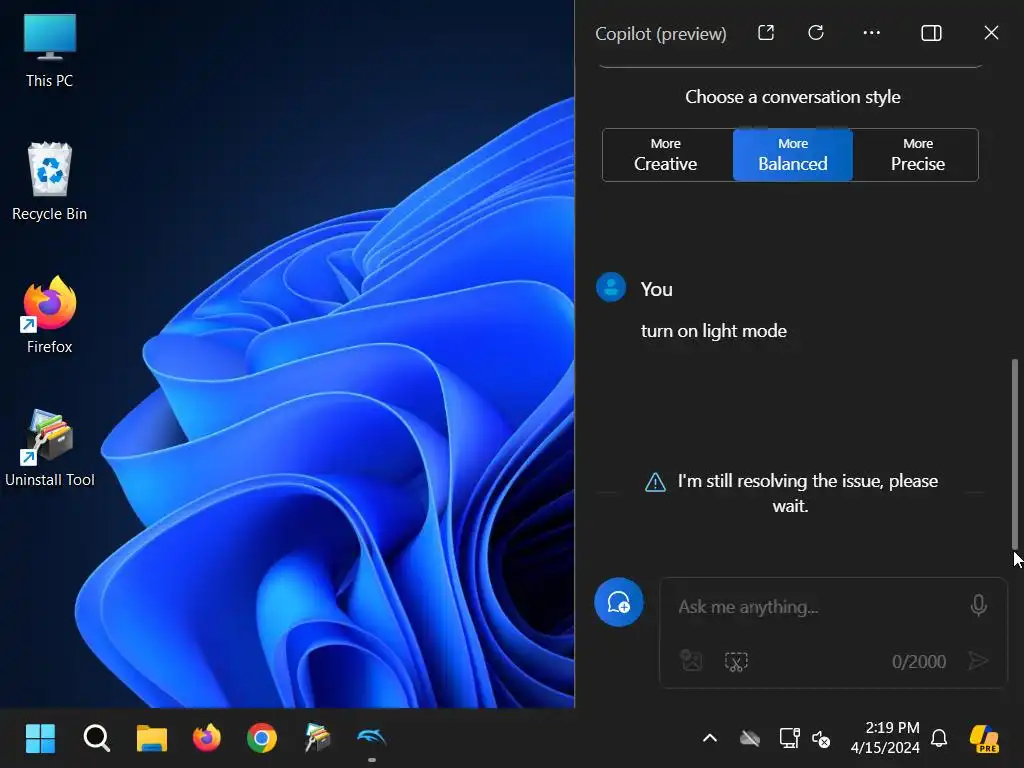Select the Uninstall Tool desktop shortcut
The height and width of the screenshot is (768, 1024).
point(50,449)
